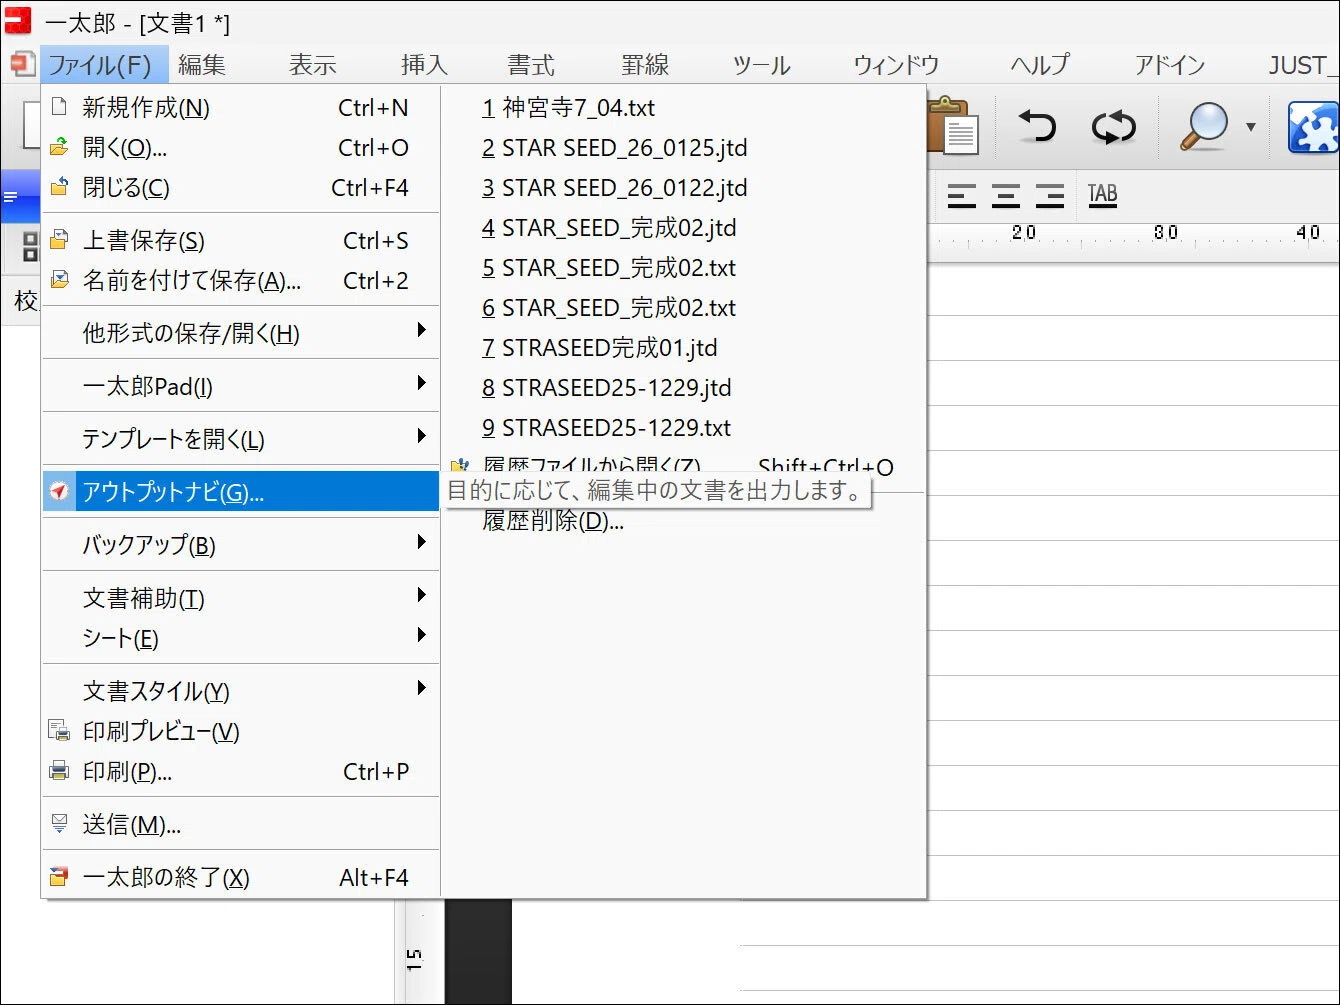Open the ヘルプ menu

(1040, 65)
